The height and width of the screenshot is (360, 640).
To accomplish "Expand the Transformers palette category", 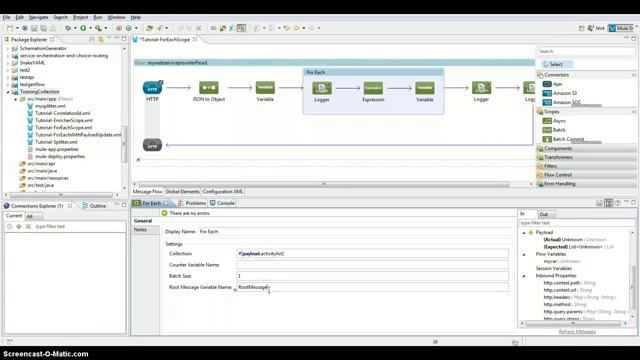I will click(586, 157).
